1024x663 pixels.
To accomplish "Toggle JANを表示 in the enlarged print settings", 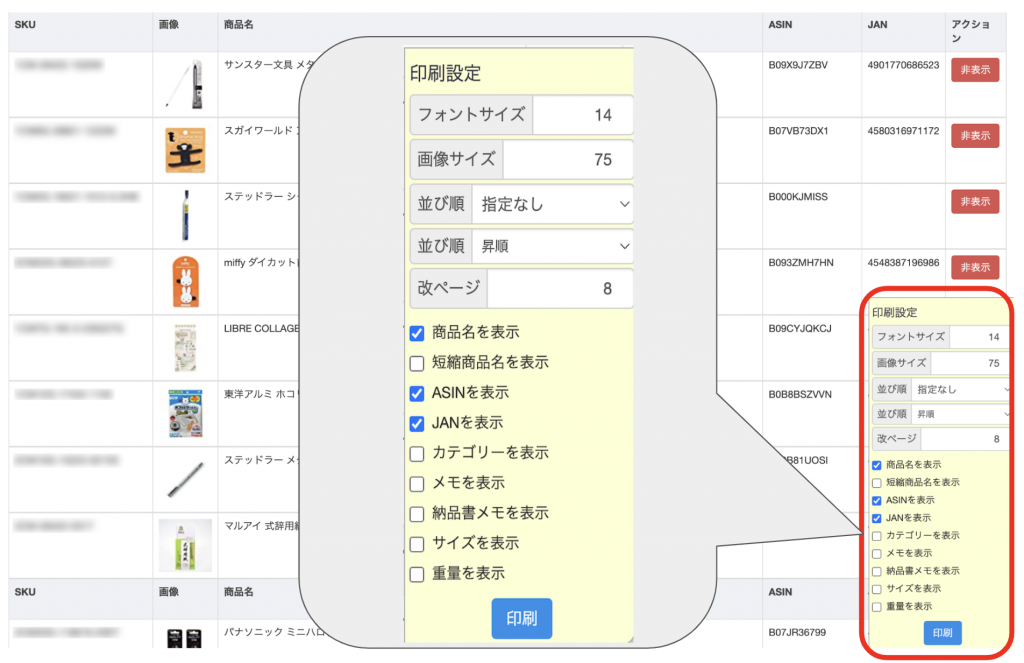I will tap(417, 423).
